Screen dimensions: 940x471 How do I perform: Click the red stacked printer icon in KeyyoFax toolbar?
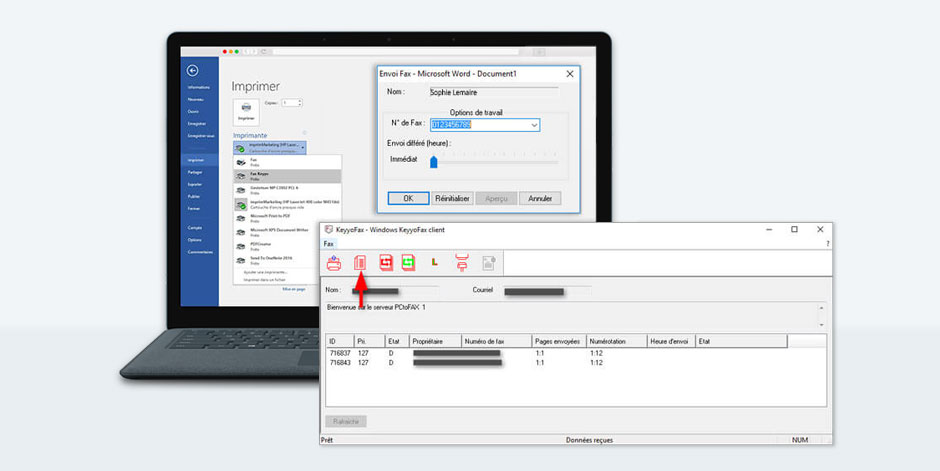pyautogui.click(x=462, y=262)
